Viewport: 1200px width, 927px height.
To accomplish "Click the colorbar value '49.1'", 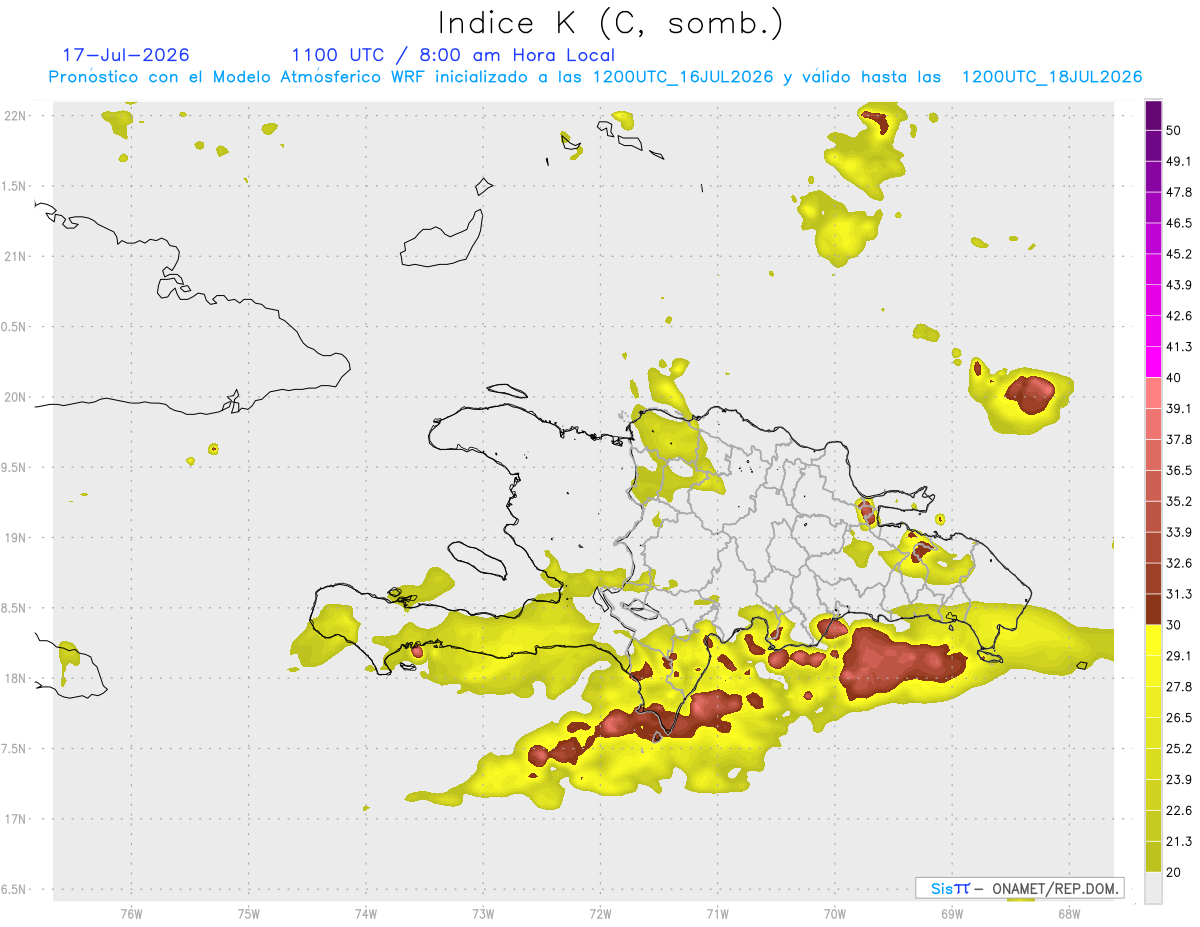I will (1179, 161).
